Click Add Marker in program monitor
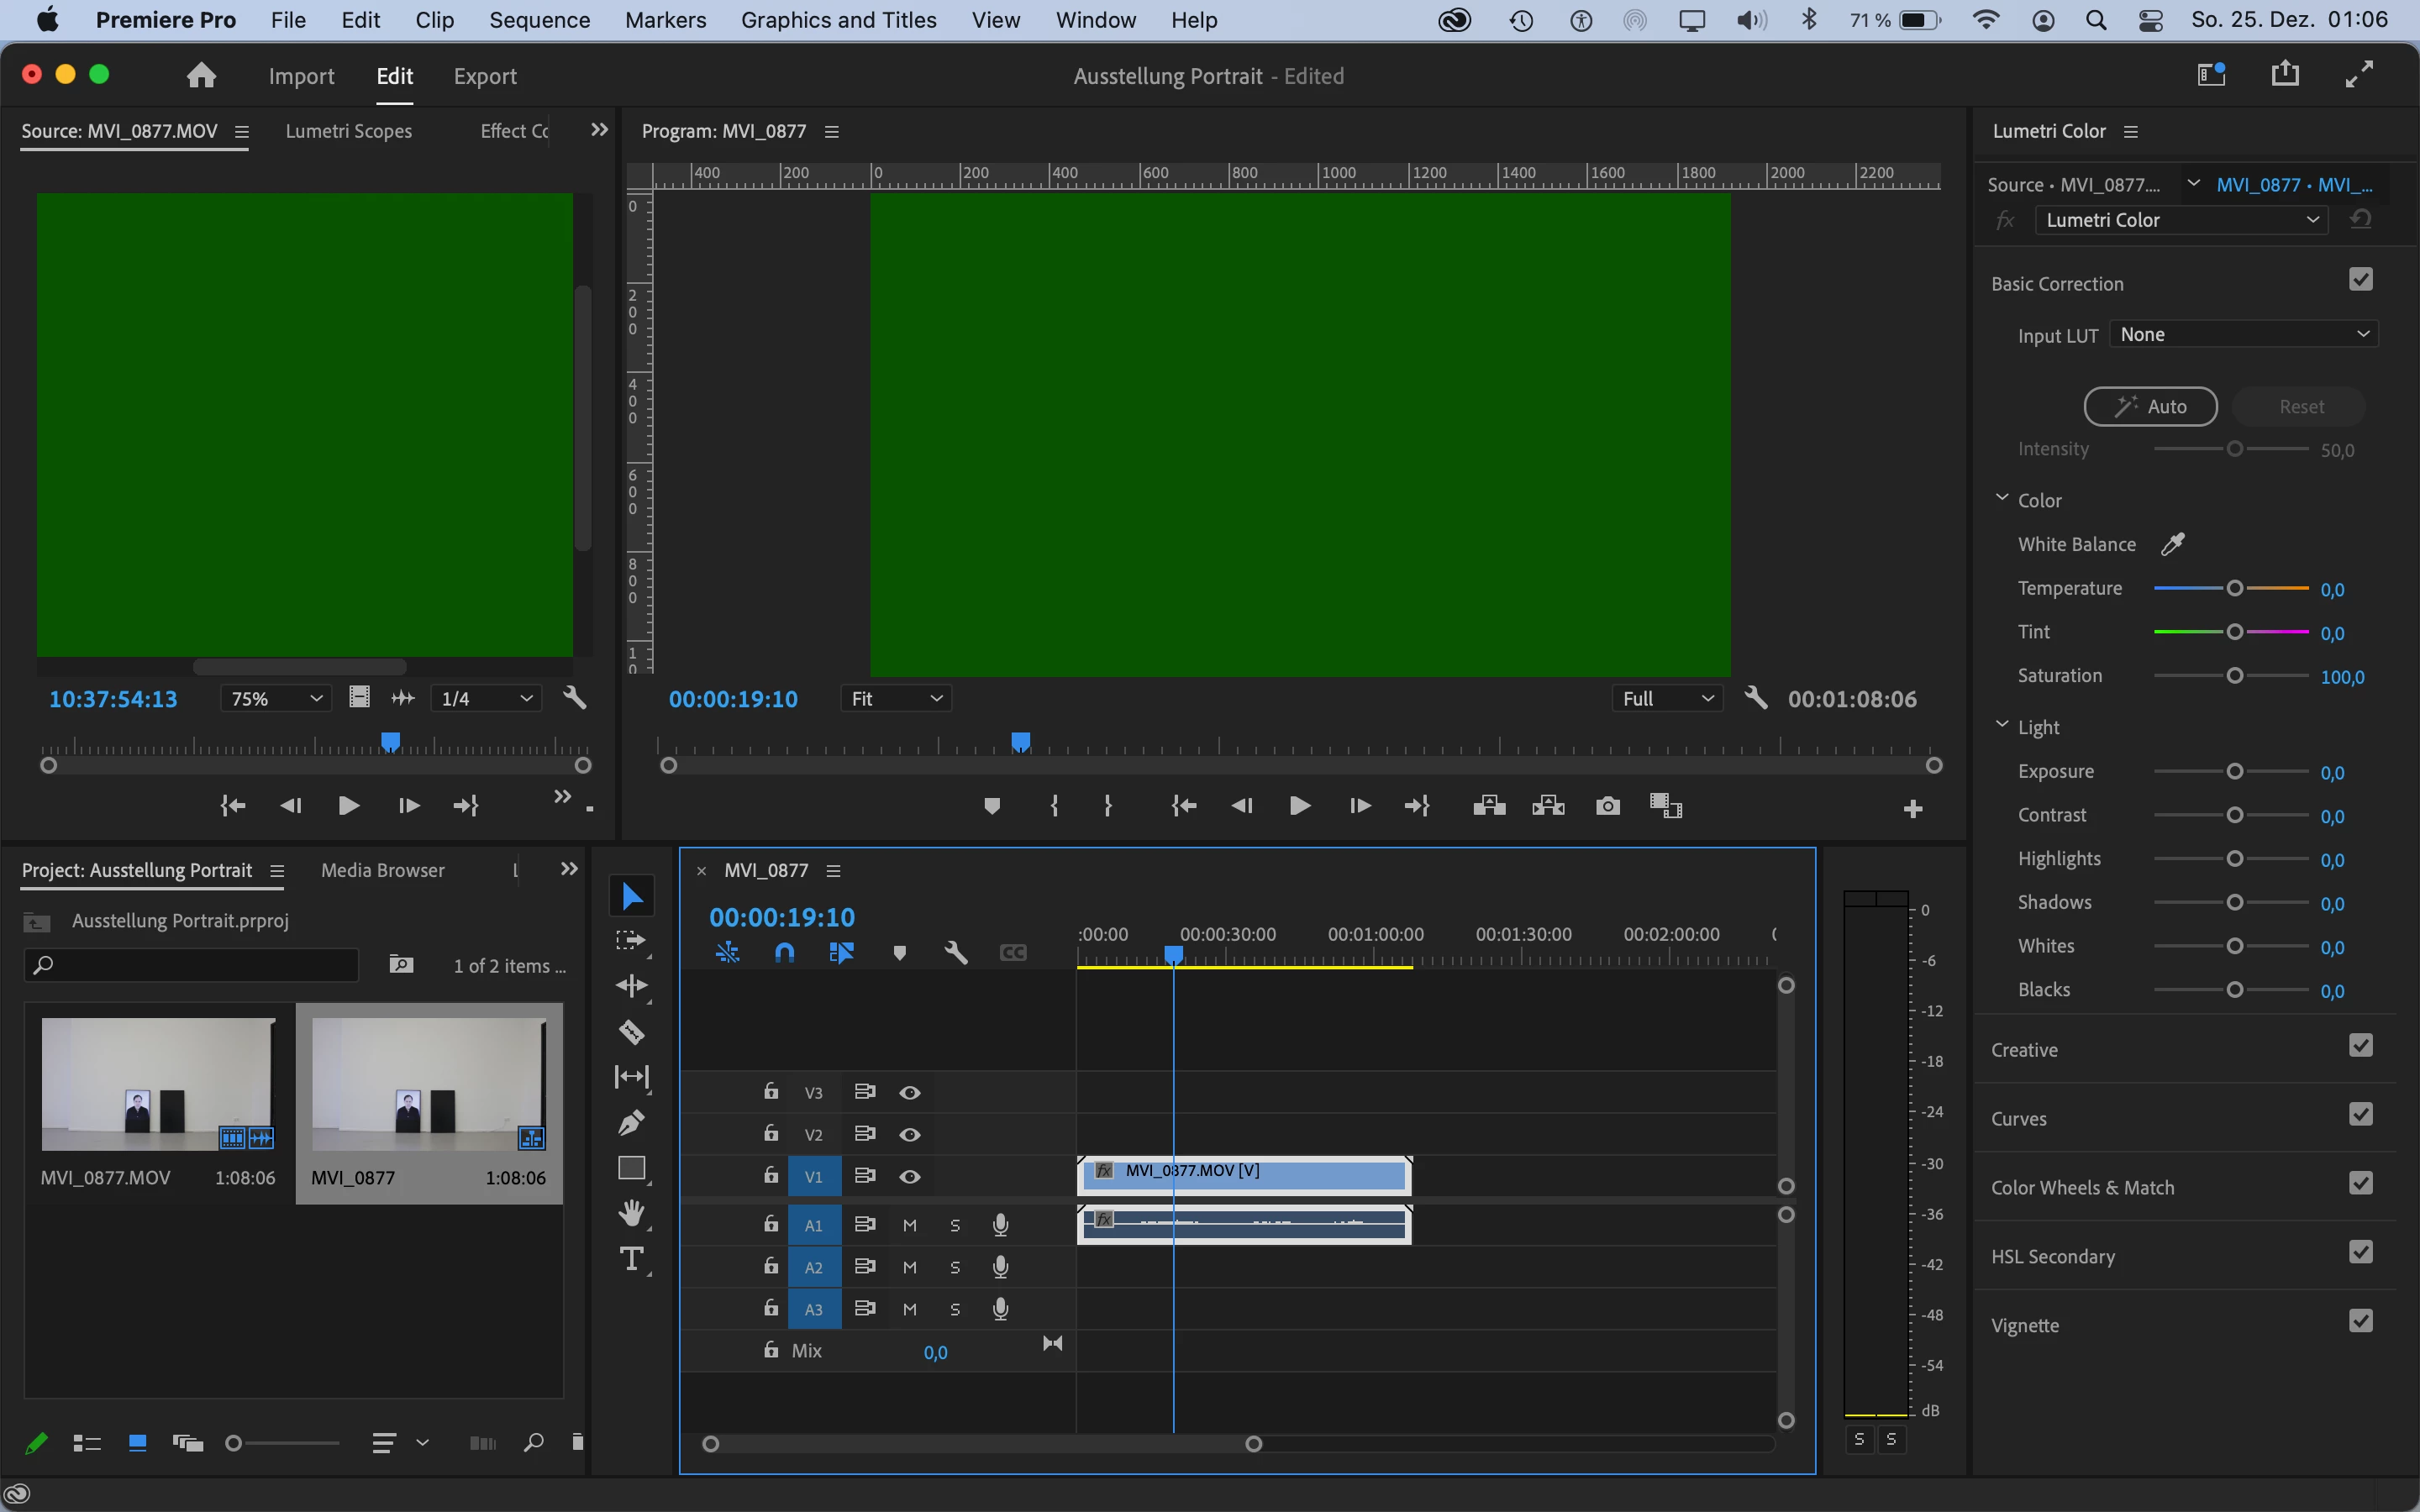Viewport: 2420px width, 1512px height. 991,806
